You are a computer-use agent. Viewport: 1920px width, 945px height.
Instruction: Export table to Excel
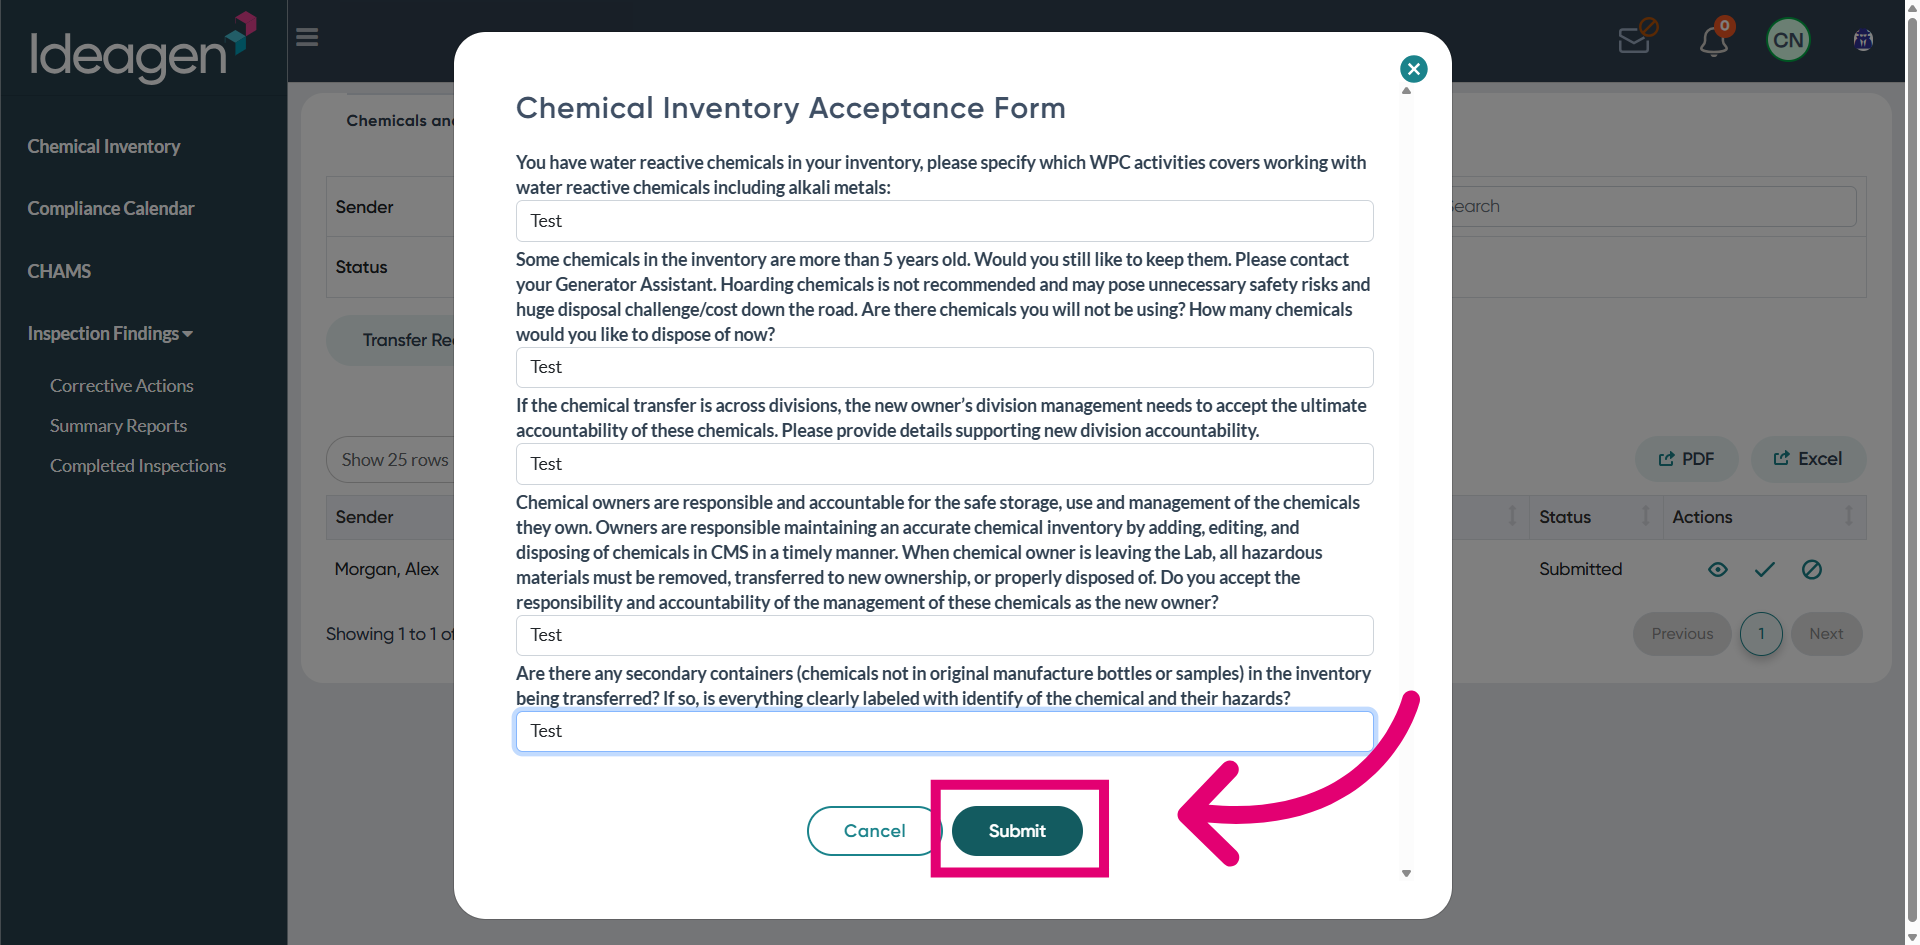1808,459
